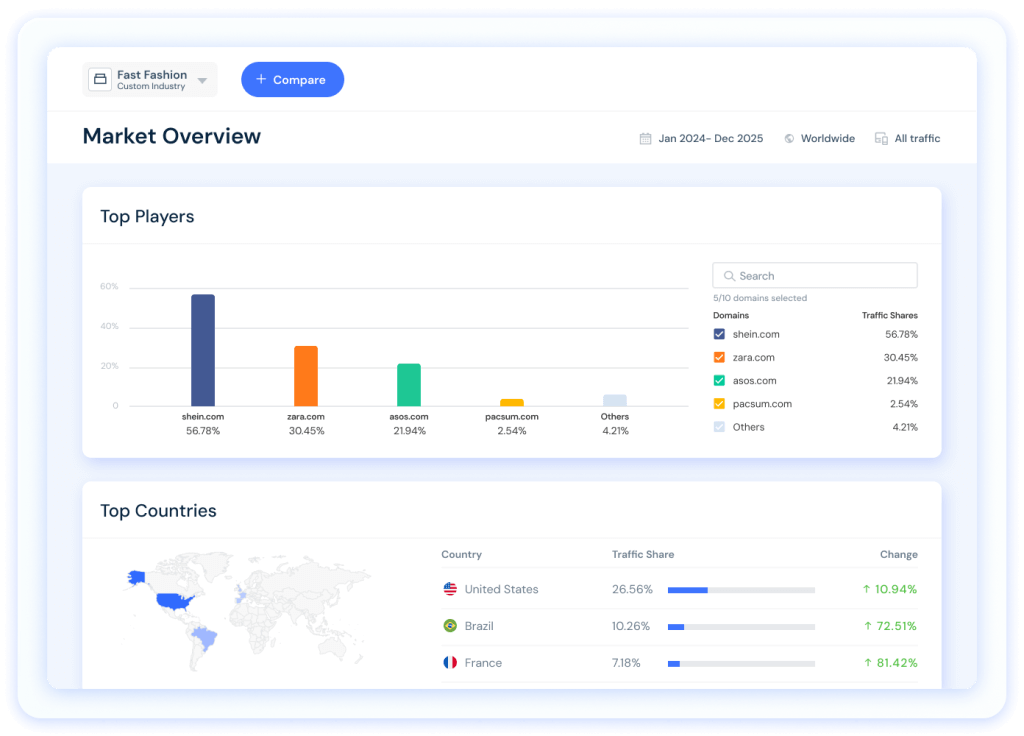Open the Fast Fashion dropdown arrow
Viewport: 1024px width, 736px height.
point(202,80)
